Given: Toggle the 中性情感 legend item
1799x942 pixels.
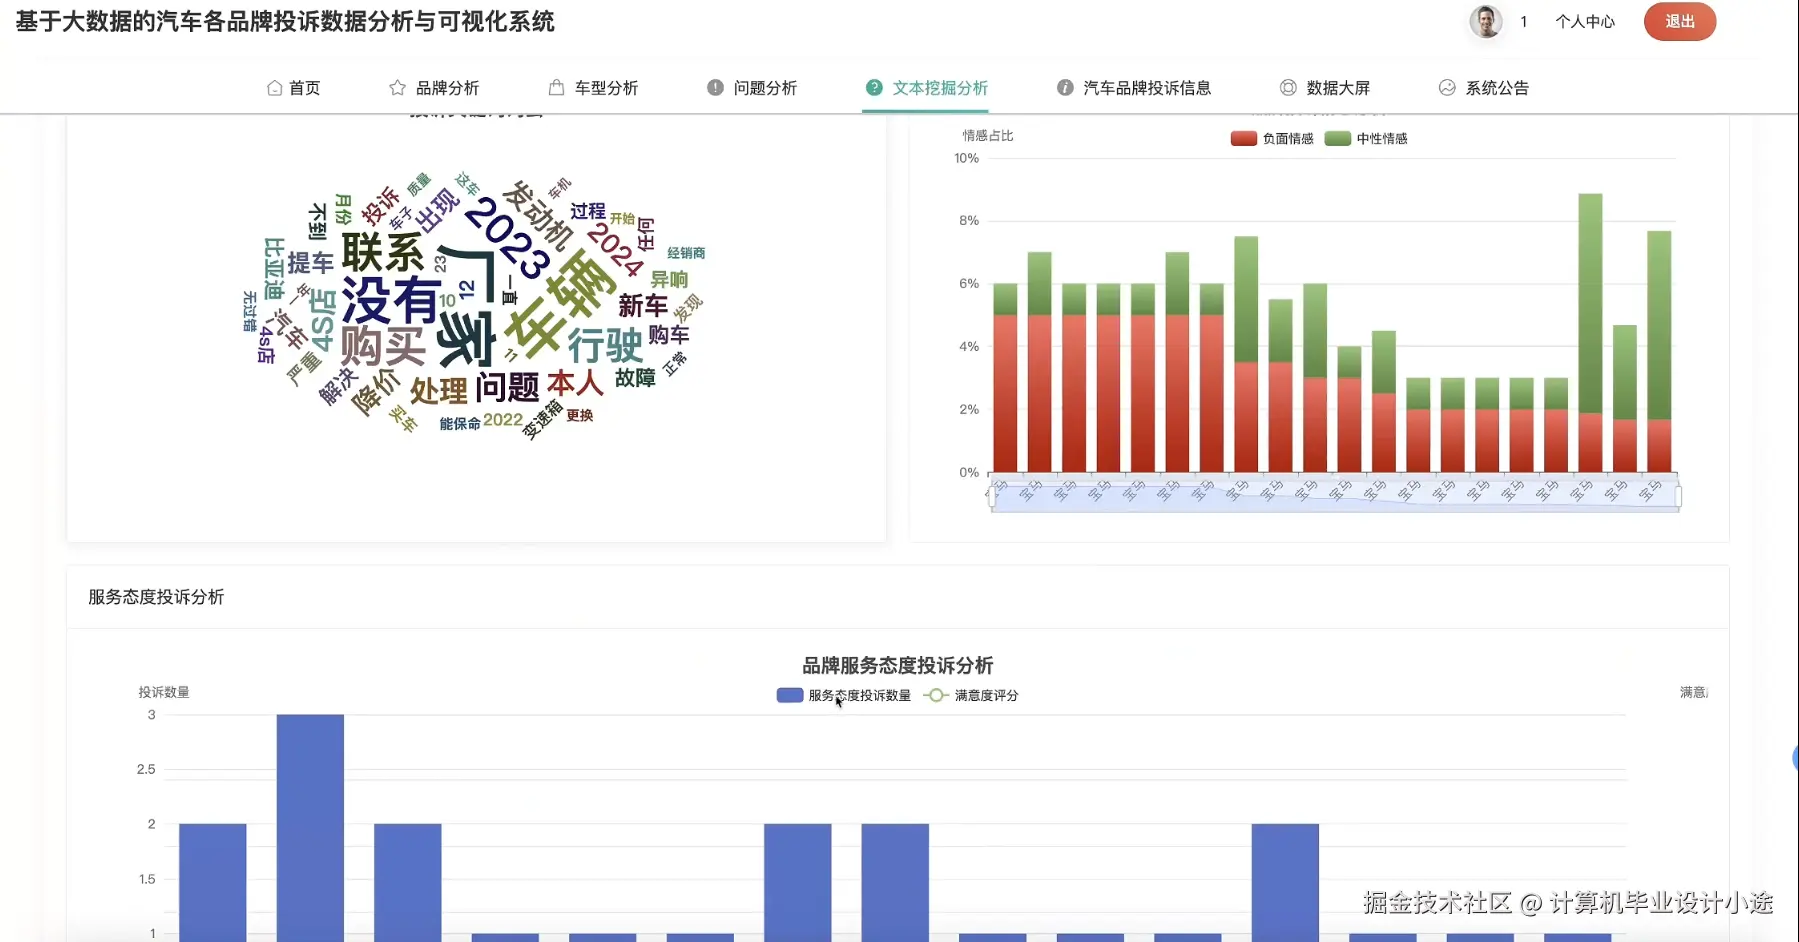Looking at the screenshot, I should point(1367,138).
